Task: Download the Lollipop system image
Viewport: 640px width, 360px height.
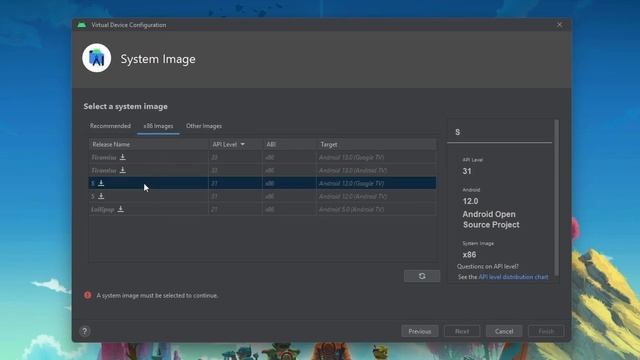Action: (120, 209)
